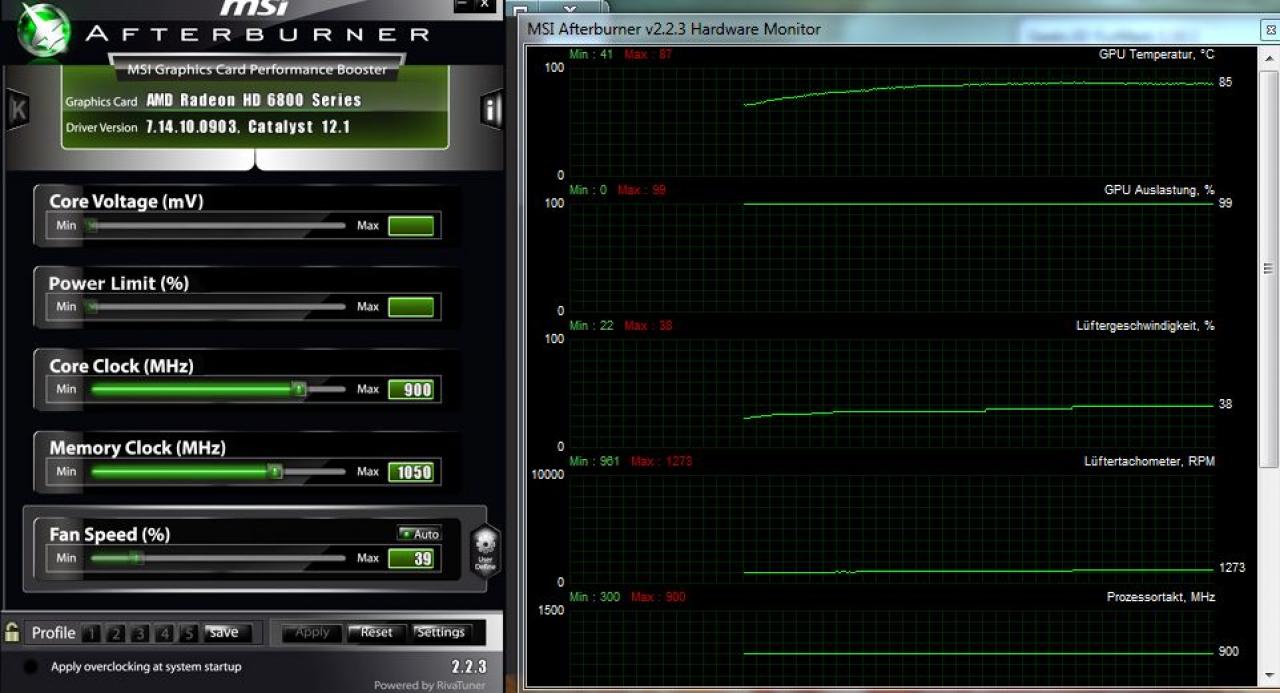
Task: Reset settings with the Reset button
Action: [x=376, y=632]
